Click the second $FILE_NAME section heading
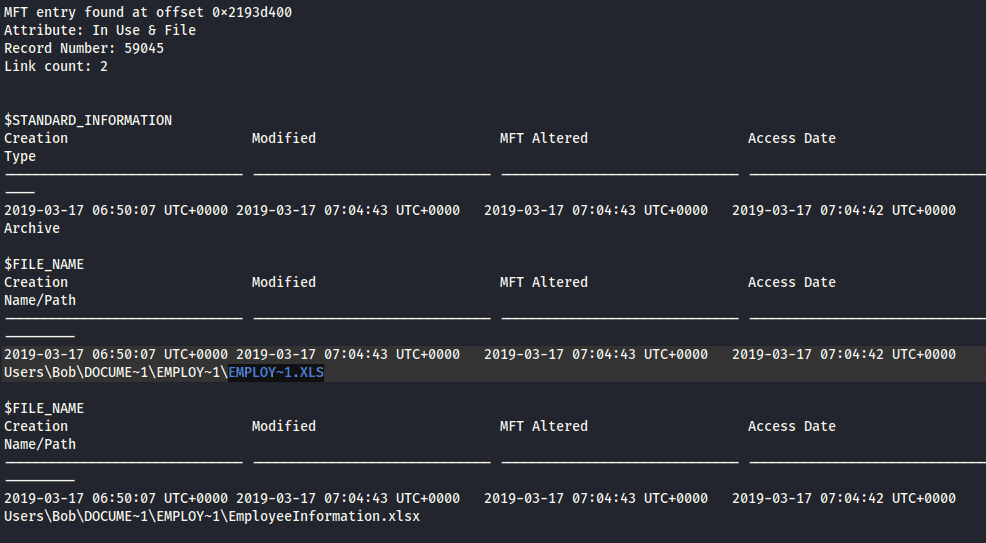 [44, 409]
